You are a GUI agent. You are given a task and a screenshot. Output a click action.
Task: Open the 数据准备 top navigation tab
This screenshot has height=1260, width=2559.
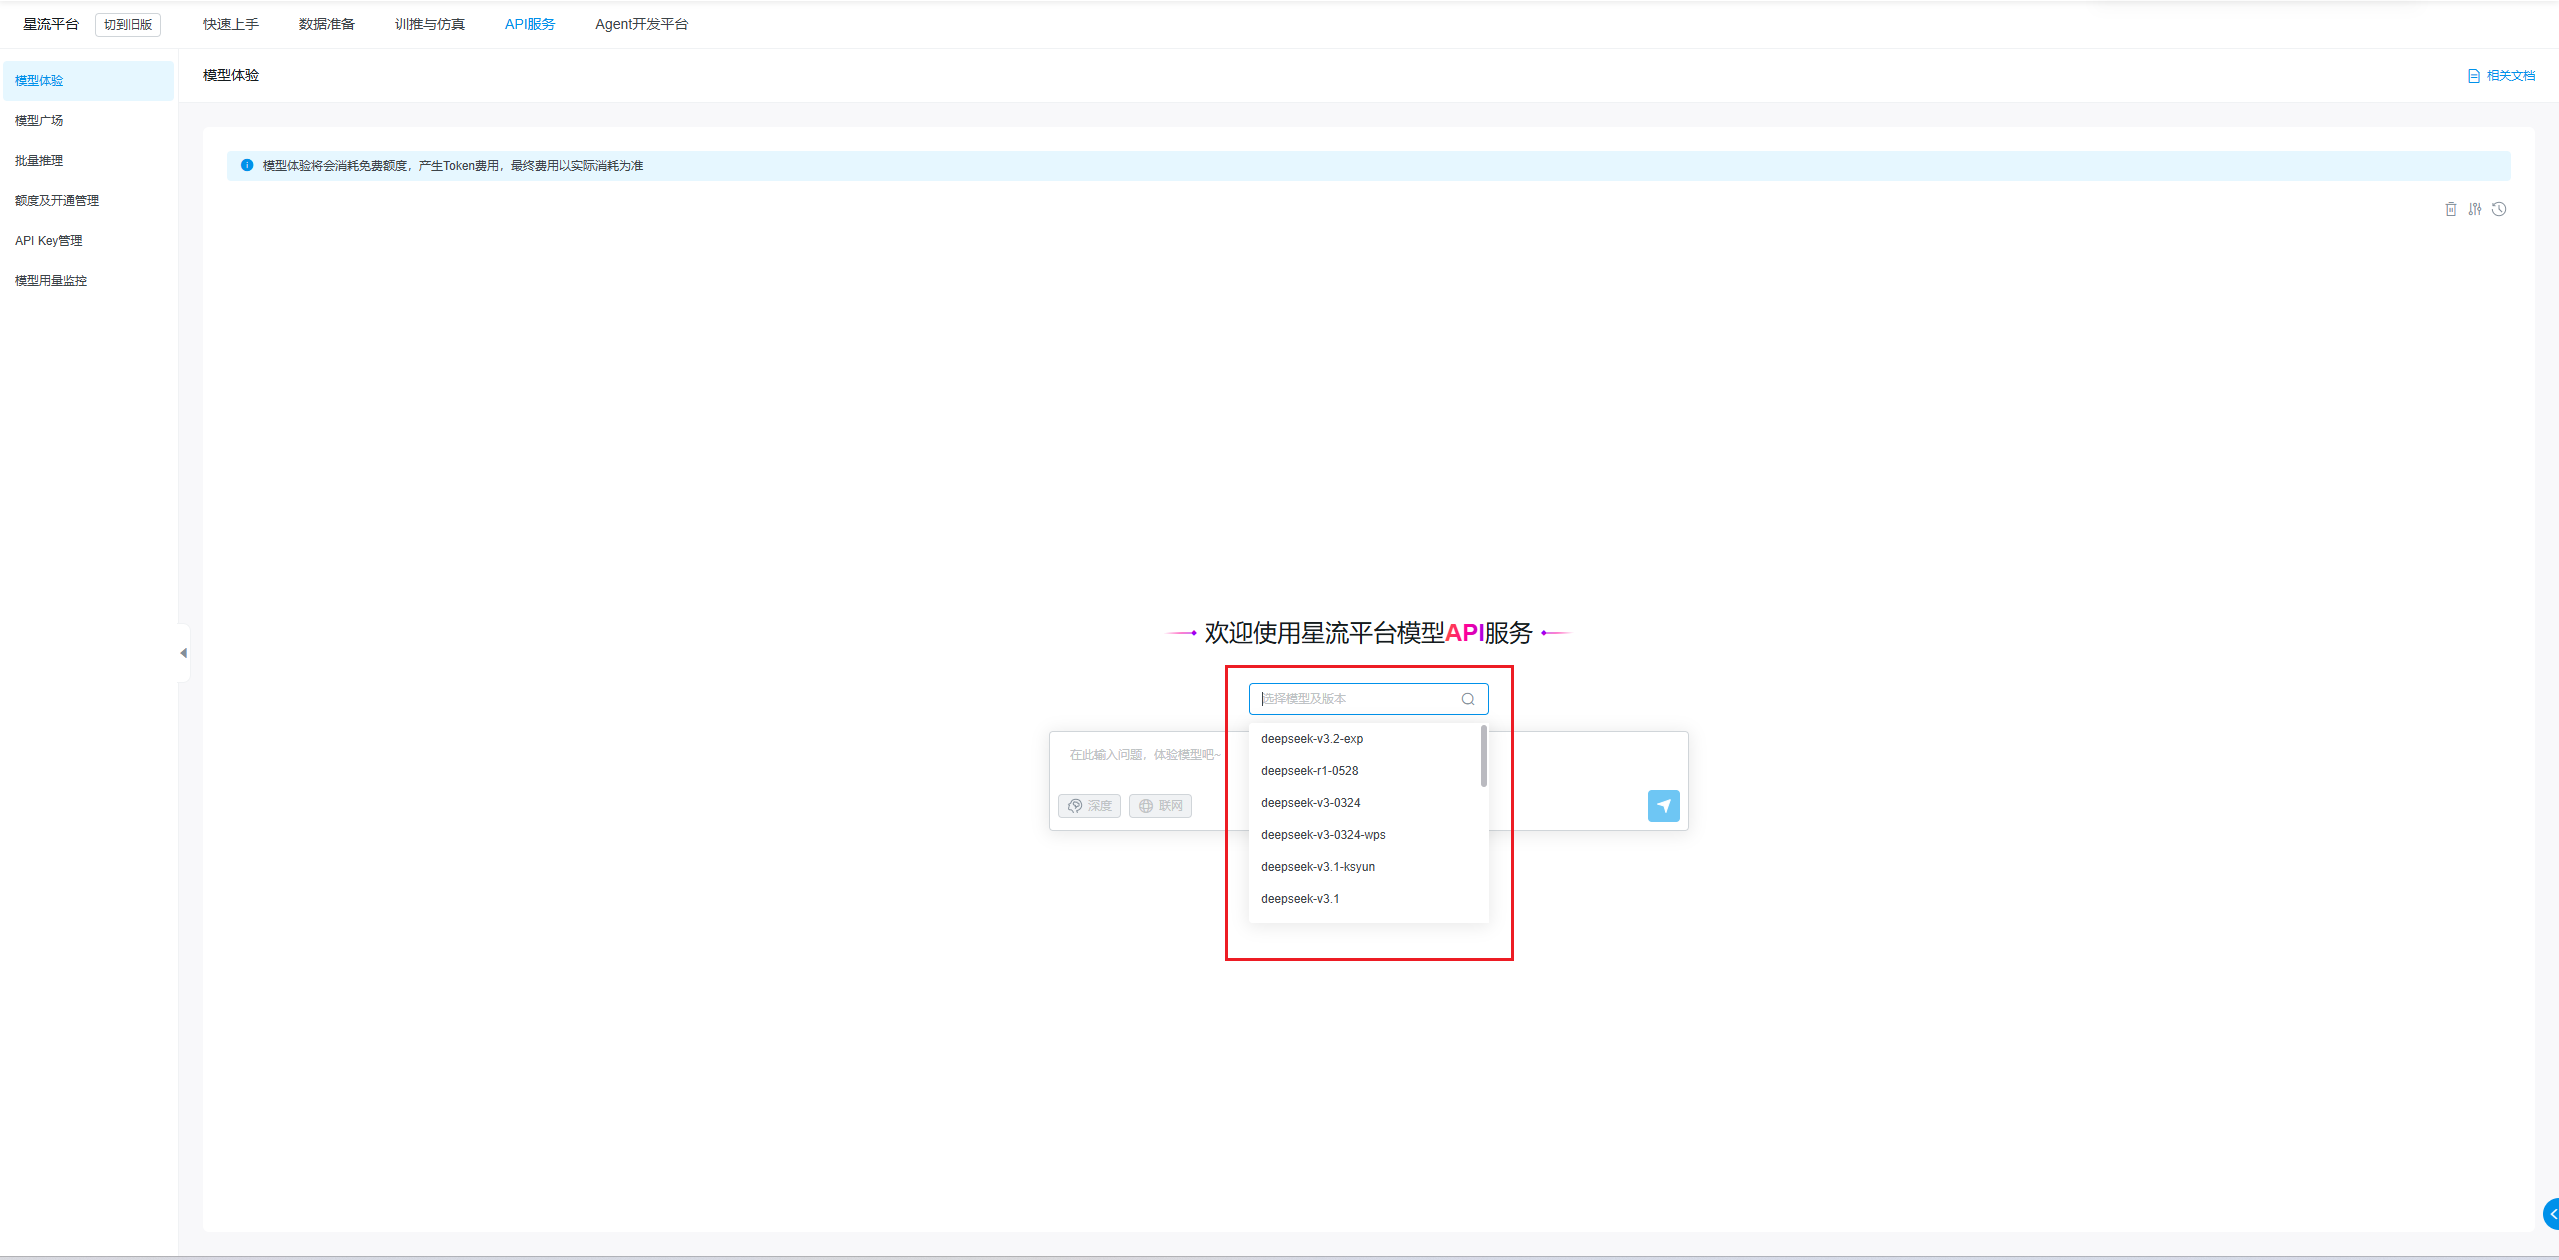pos(326,24)
